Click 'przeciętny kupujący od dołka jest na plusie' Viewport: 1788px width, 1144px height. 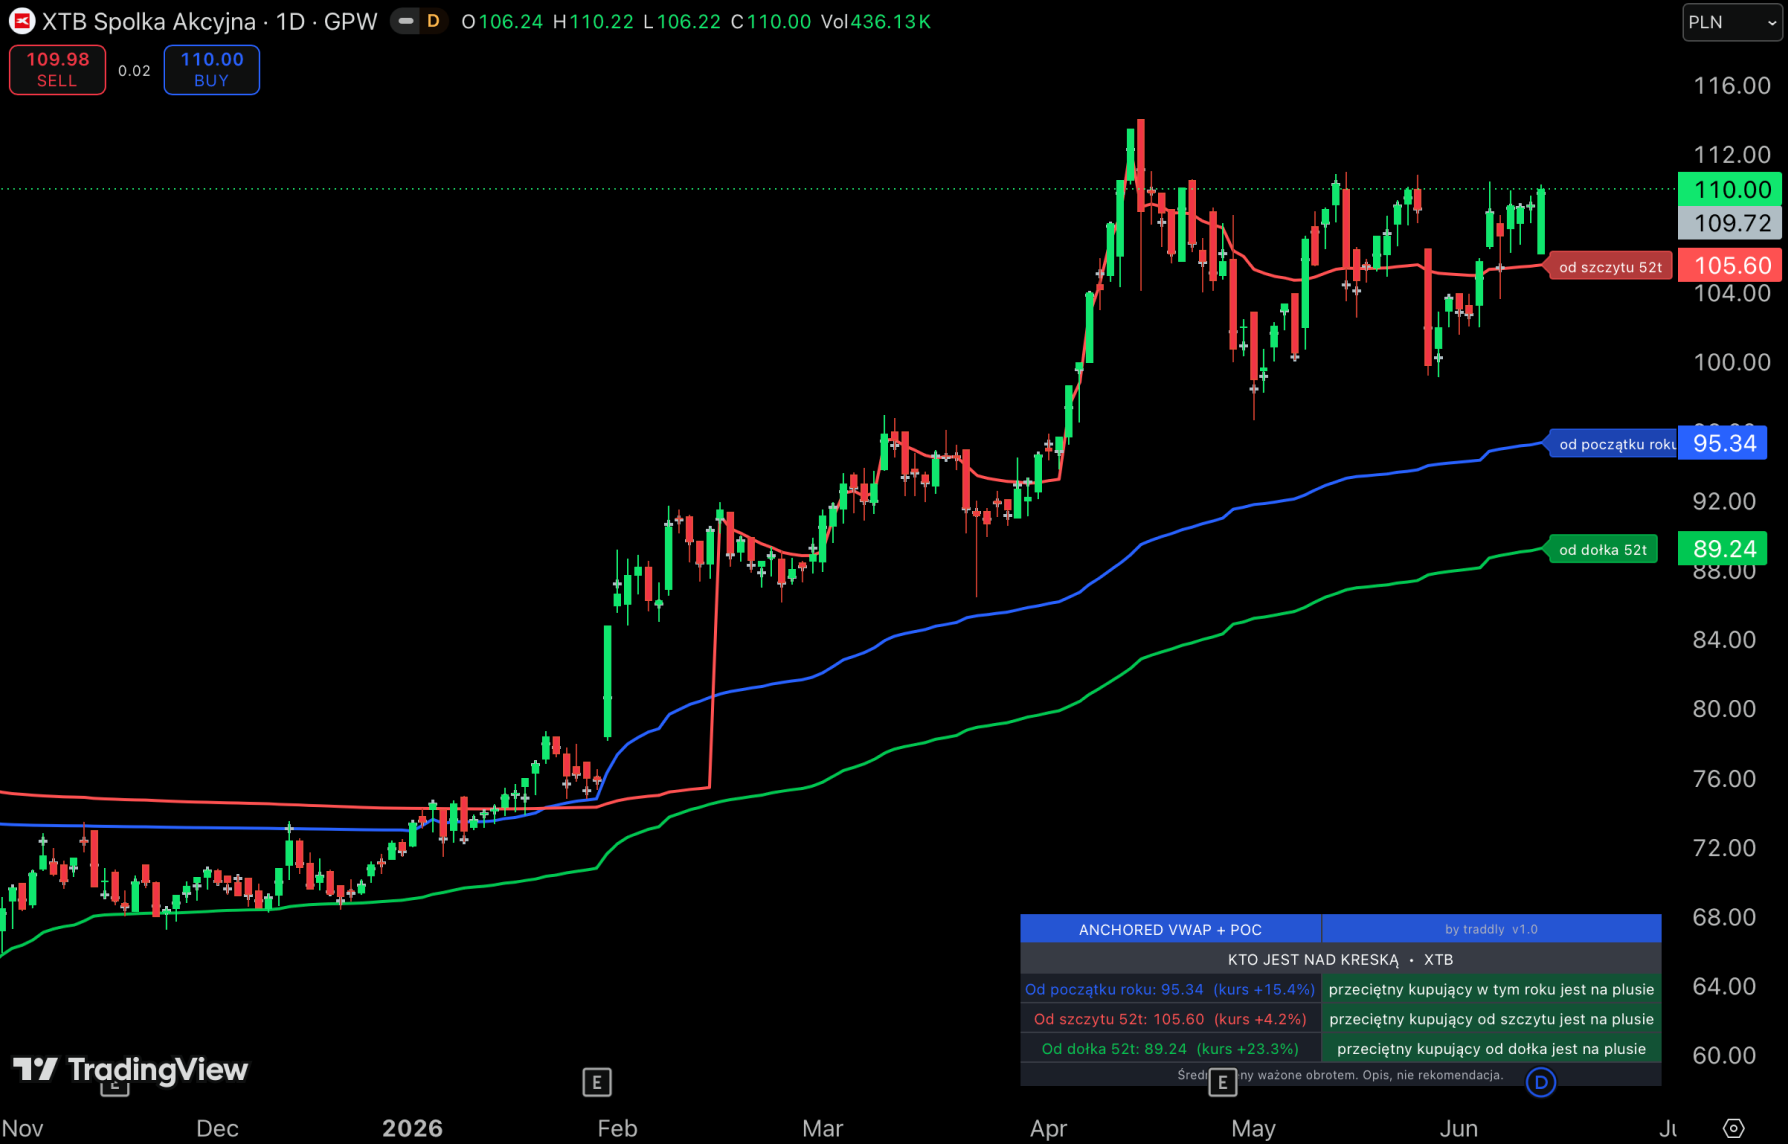tap(1491, 1049)
